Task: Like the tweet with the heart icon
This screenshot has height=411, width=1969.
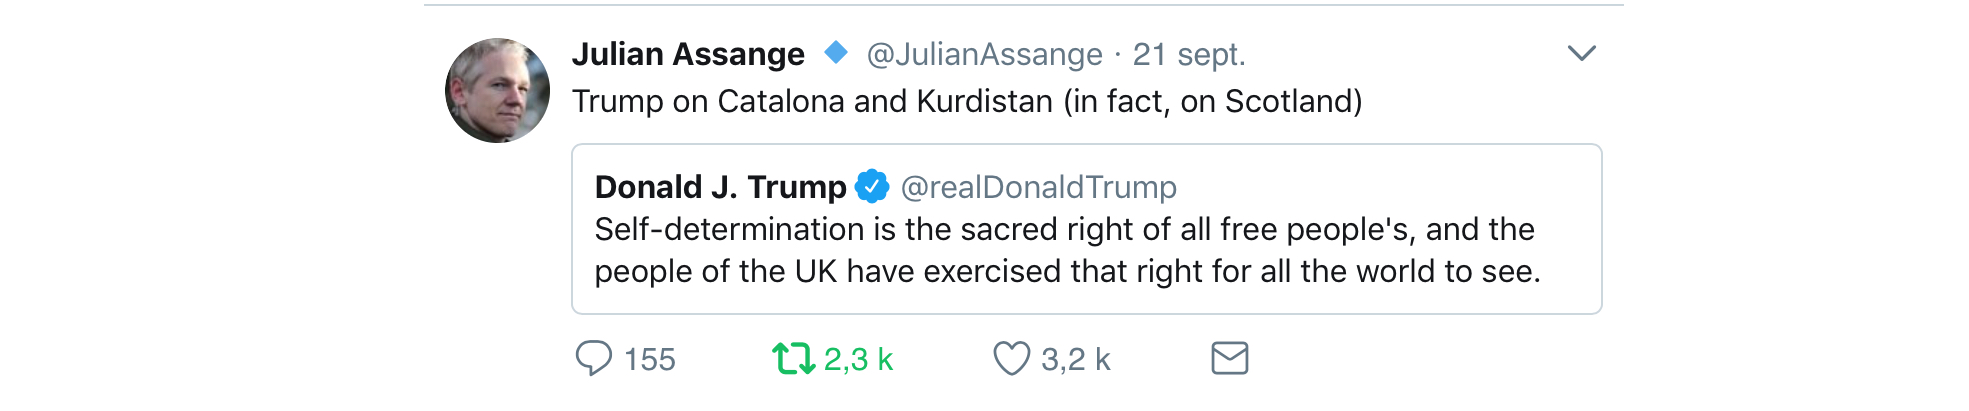Action: pyautogui.click(x=1011, y=358)
